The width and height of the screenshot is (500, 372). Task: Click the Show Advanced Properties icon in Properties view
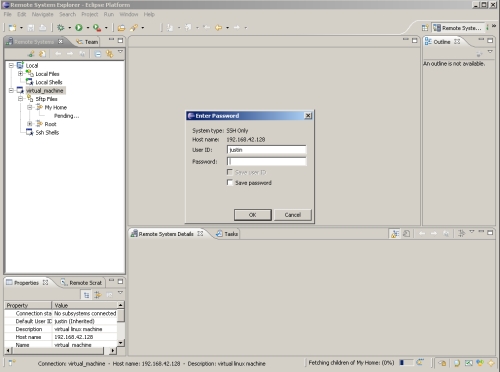point(98,295)
